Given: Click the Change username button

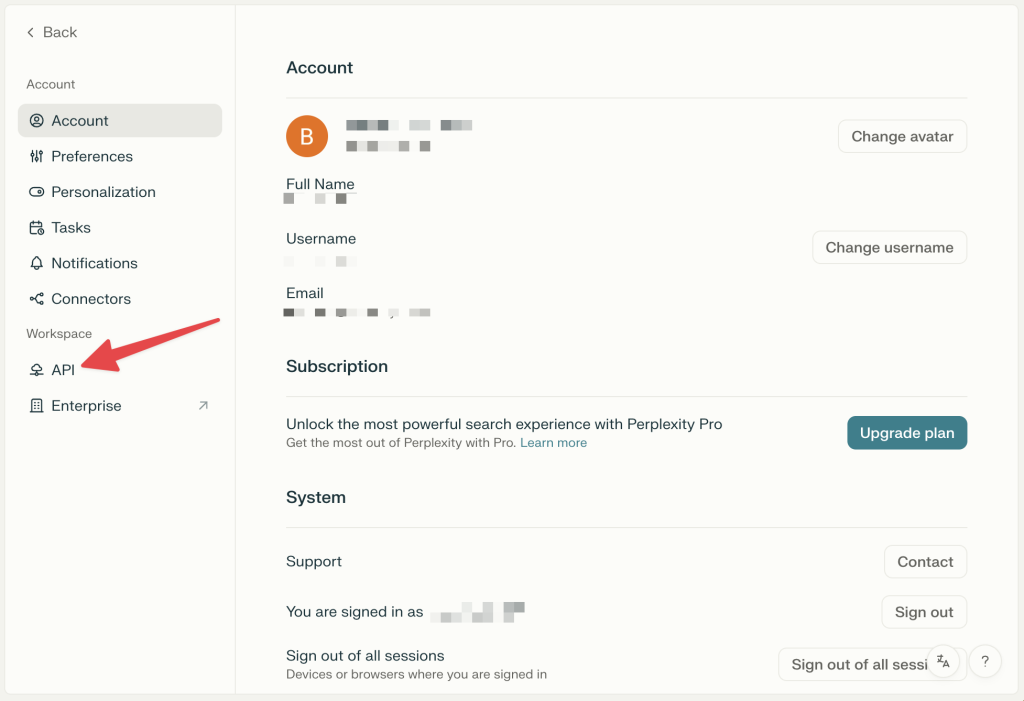Looking at the screenshot, I should 889,247.
